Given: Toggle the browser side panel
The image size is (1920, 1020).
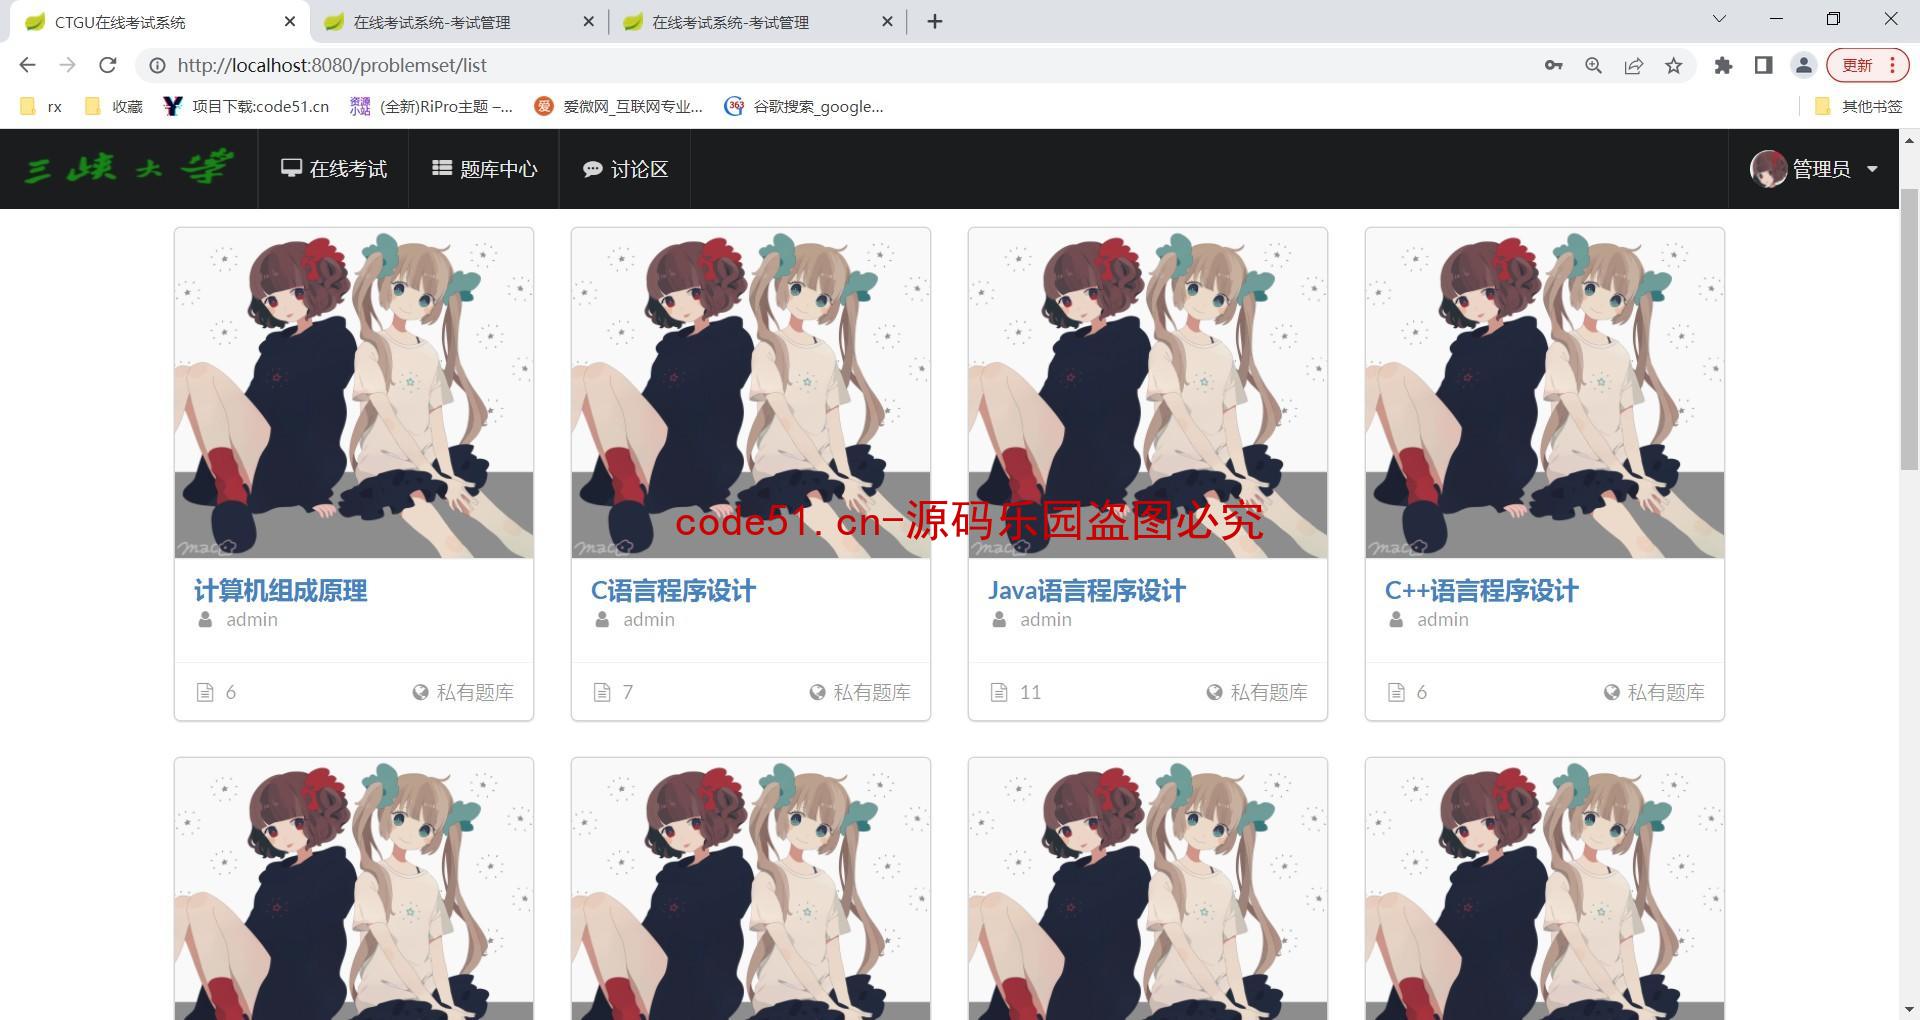Looking at the screenshot, I should point(1763,65).
